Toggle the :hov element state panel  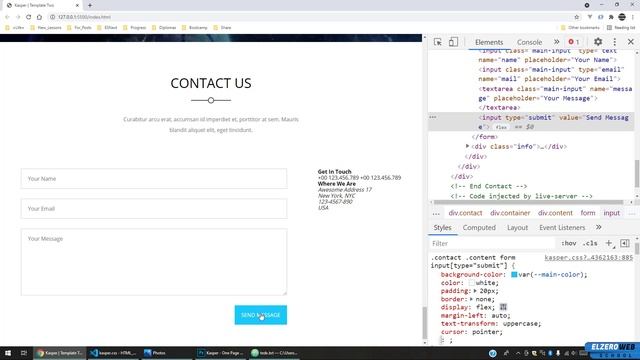tap(569, 243)
